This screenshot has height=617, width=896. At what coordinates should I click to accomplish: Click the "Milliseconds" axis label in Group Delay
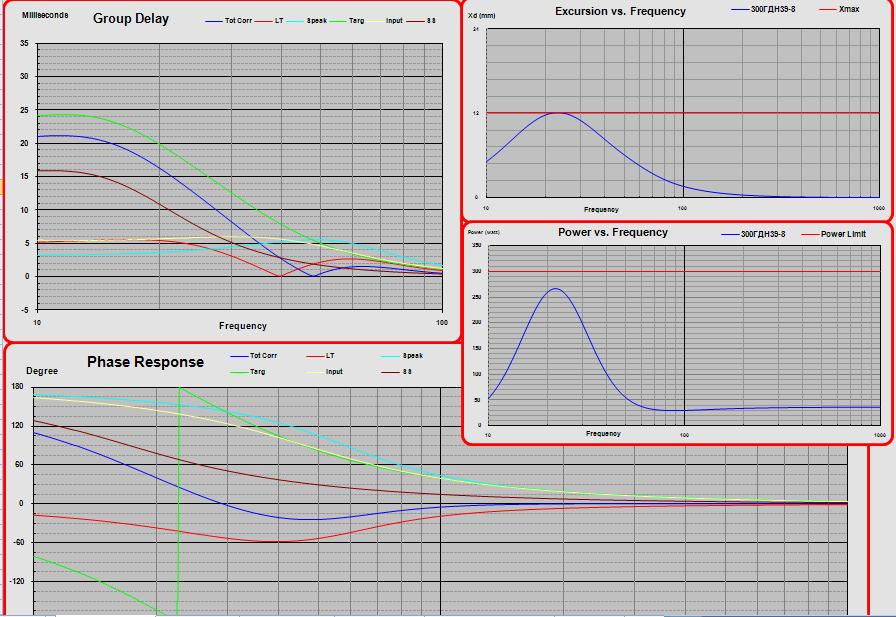coord(45,15)
